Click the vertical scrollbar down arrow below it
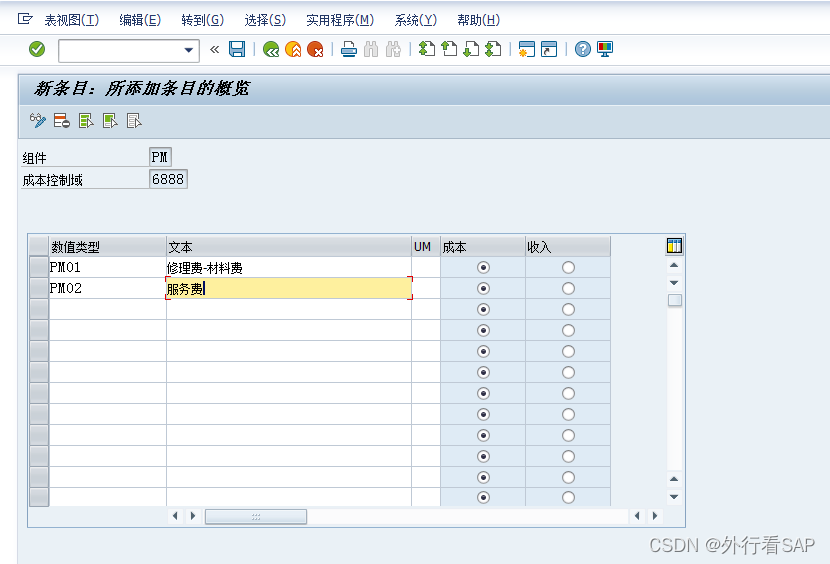This screenshot has width=830, height=564. point(674,283)
